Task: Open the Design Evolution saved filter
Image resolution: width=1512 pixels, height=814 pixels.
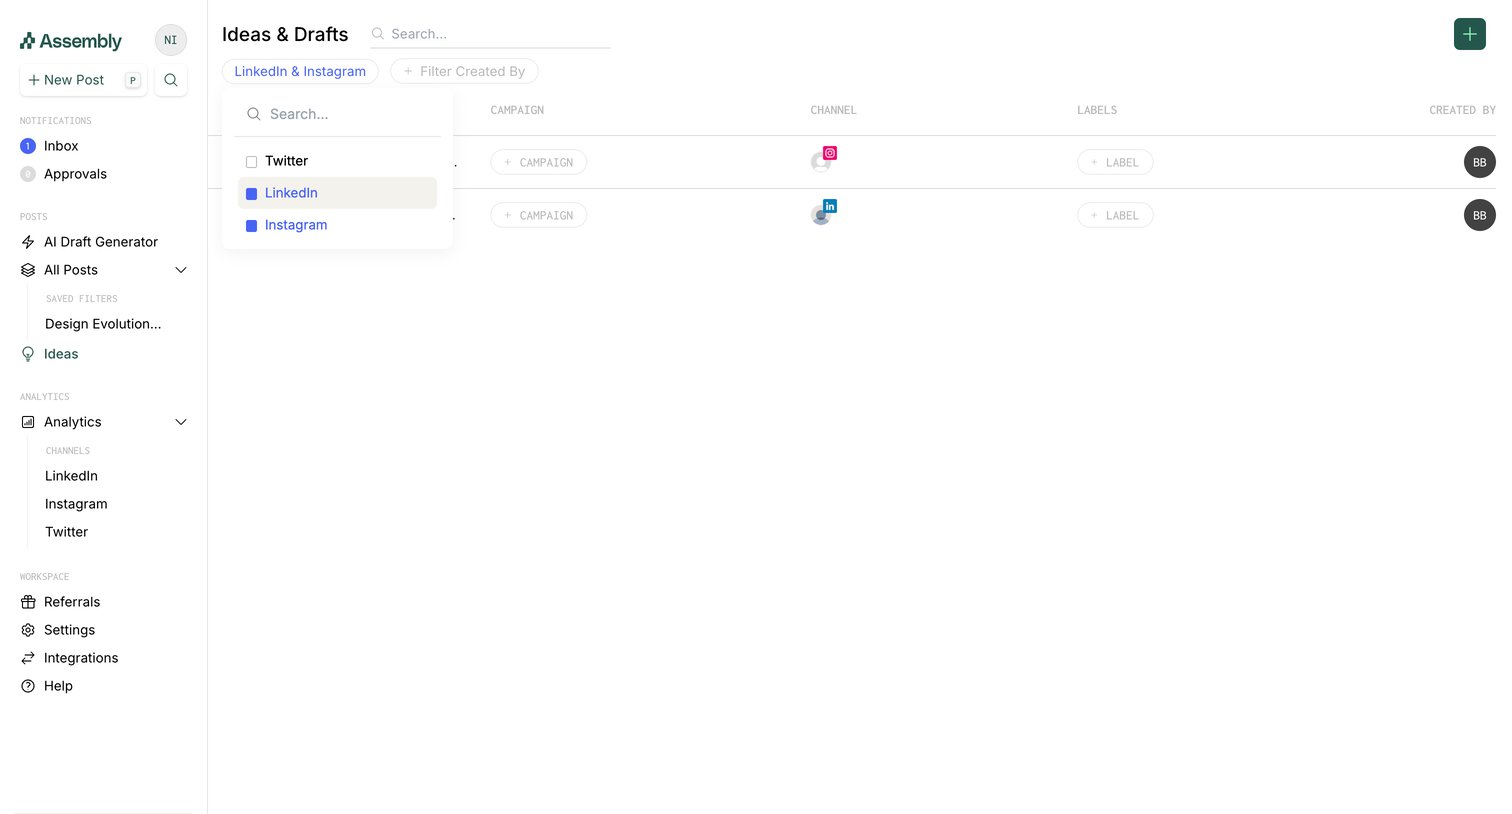Action: click(103, 324)
